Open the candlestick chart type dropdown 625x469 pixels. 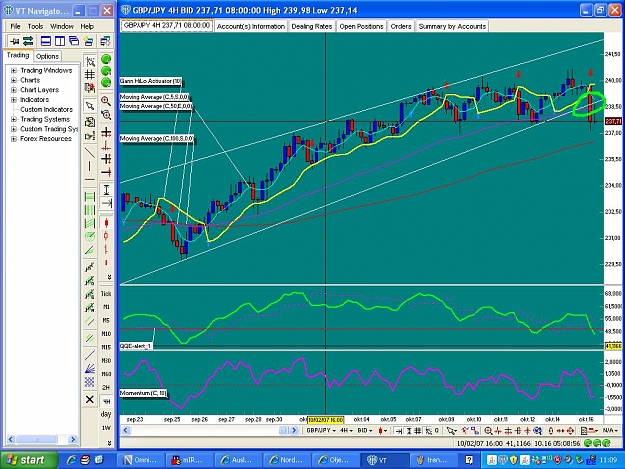[383, 431]
